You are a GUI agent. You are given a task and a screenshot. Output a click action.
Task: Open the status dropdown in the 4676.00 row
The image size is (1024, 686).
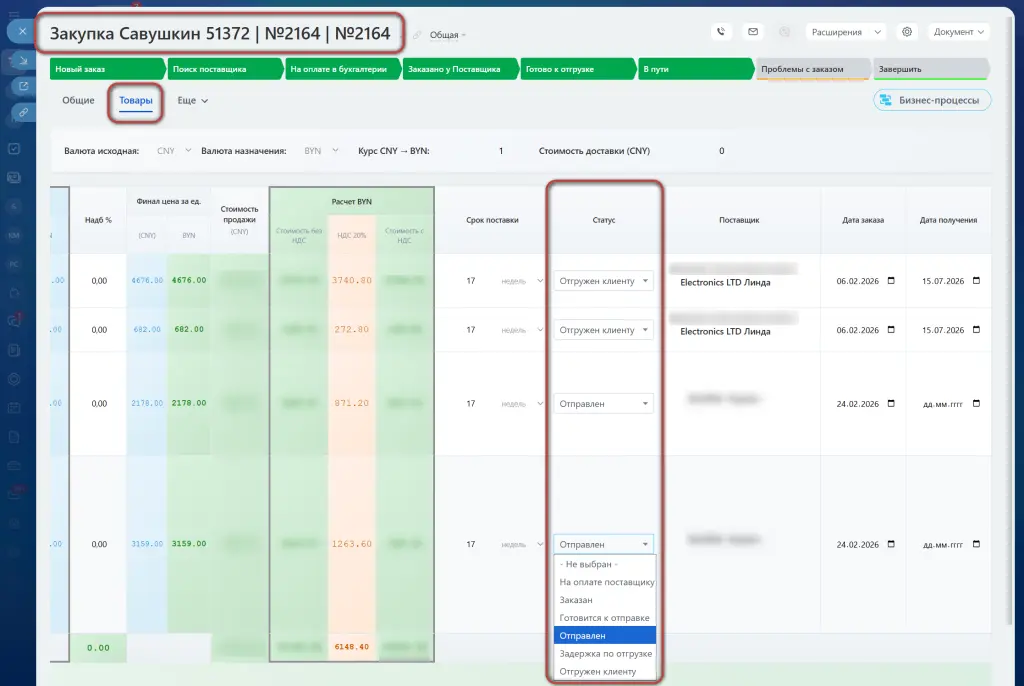(x=603, y=281)
